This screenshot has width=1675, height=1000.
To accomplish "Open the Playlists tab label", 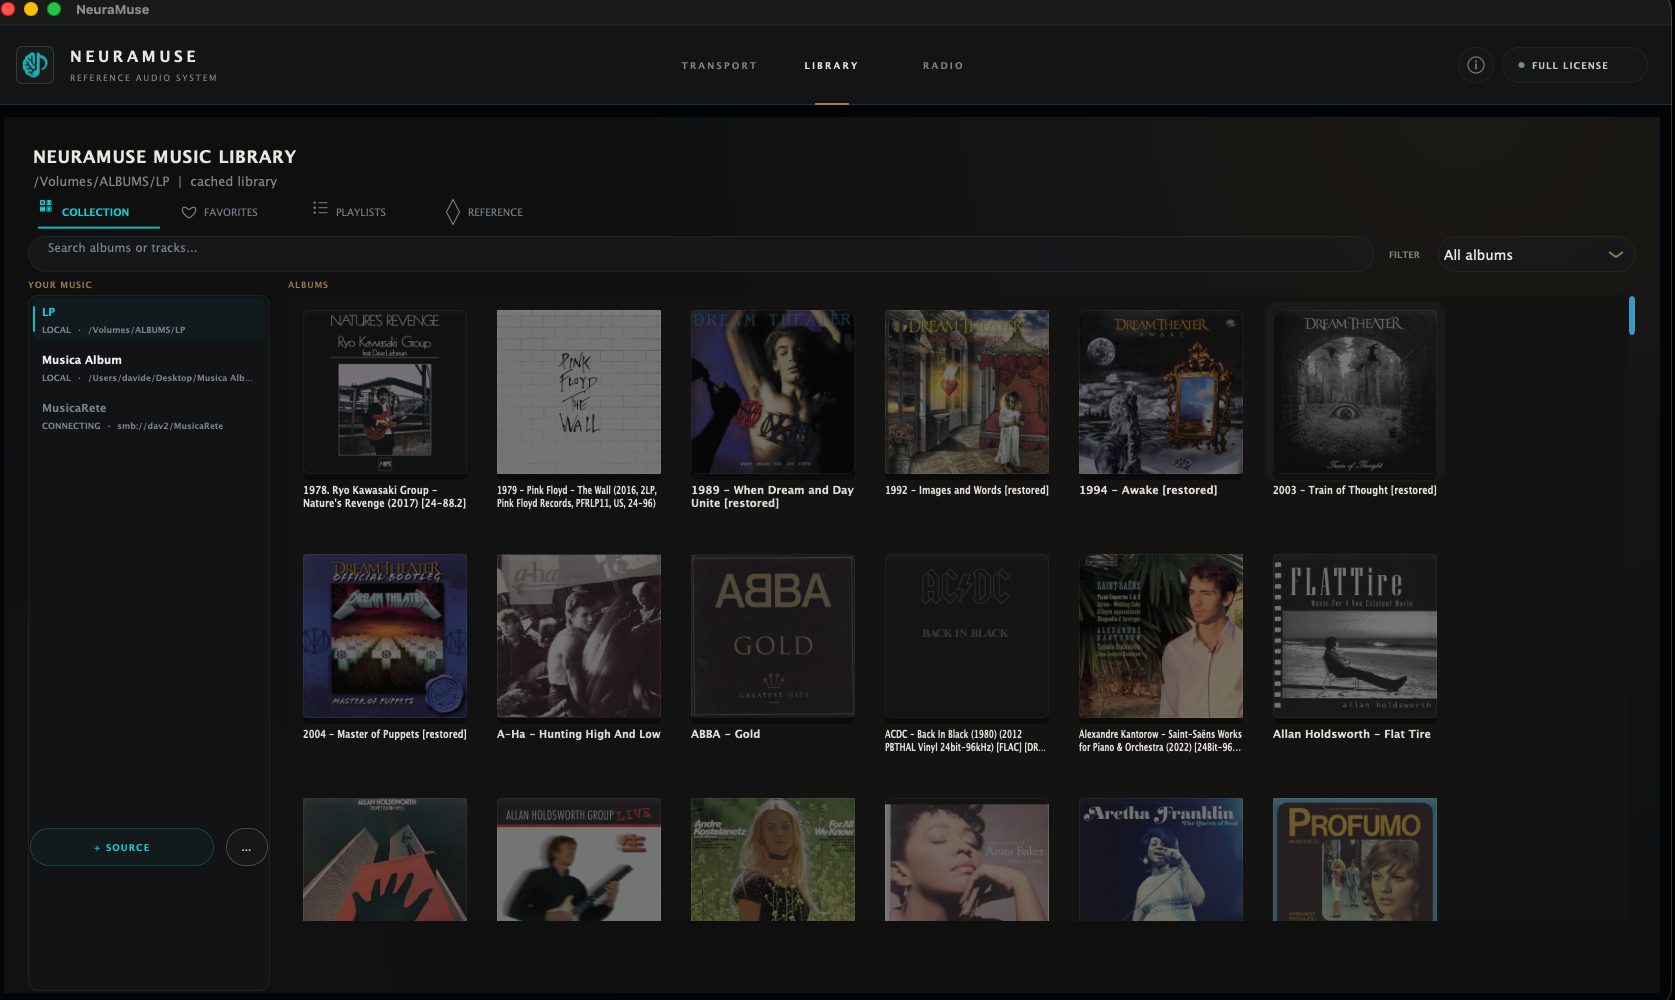I will pos(361,212).
